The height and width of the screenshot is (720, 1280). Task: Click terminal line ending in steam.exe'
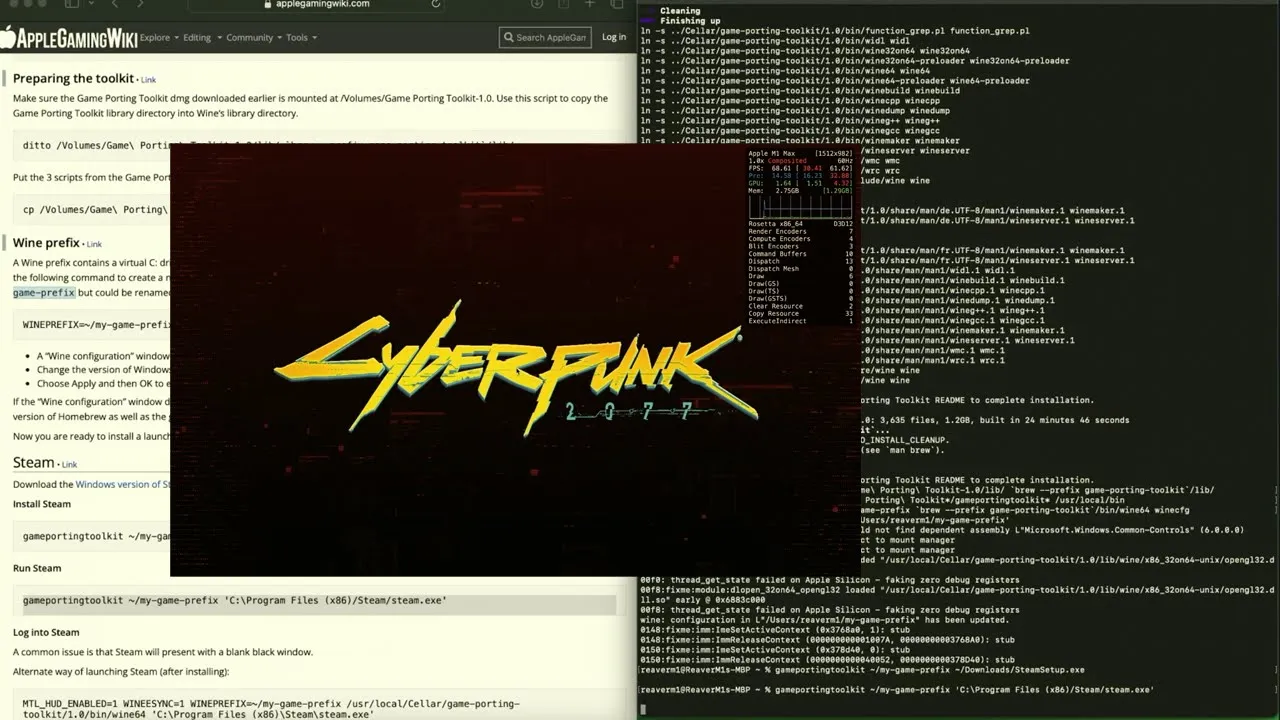point(897,690)
